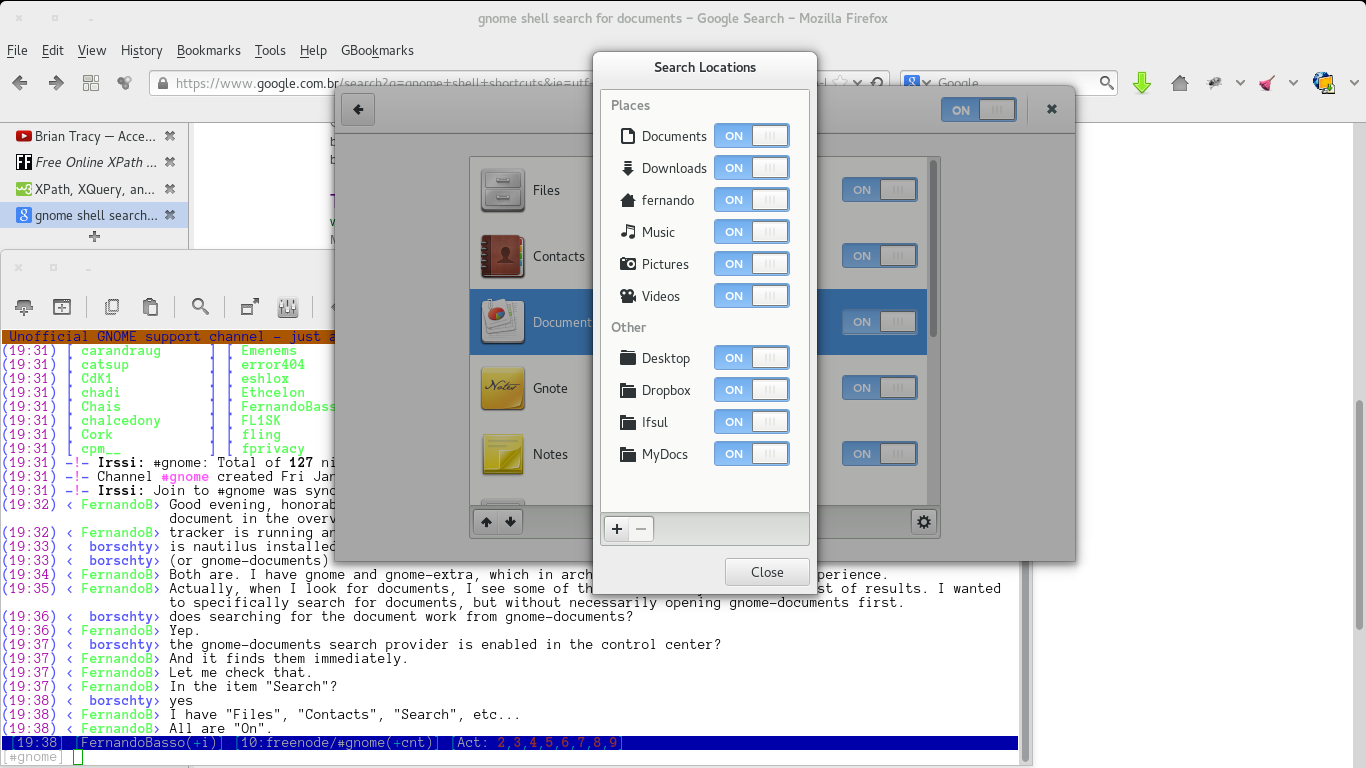This screenshot has width=1366, height=768.
Task: Switch to XPath, XQuery tab
Action: pyautogui.click(x=94, y=189)
